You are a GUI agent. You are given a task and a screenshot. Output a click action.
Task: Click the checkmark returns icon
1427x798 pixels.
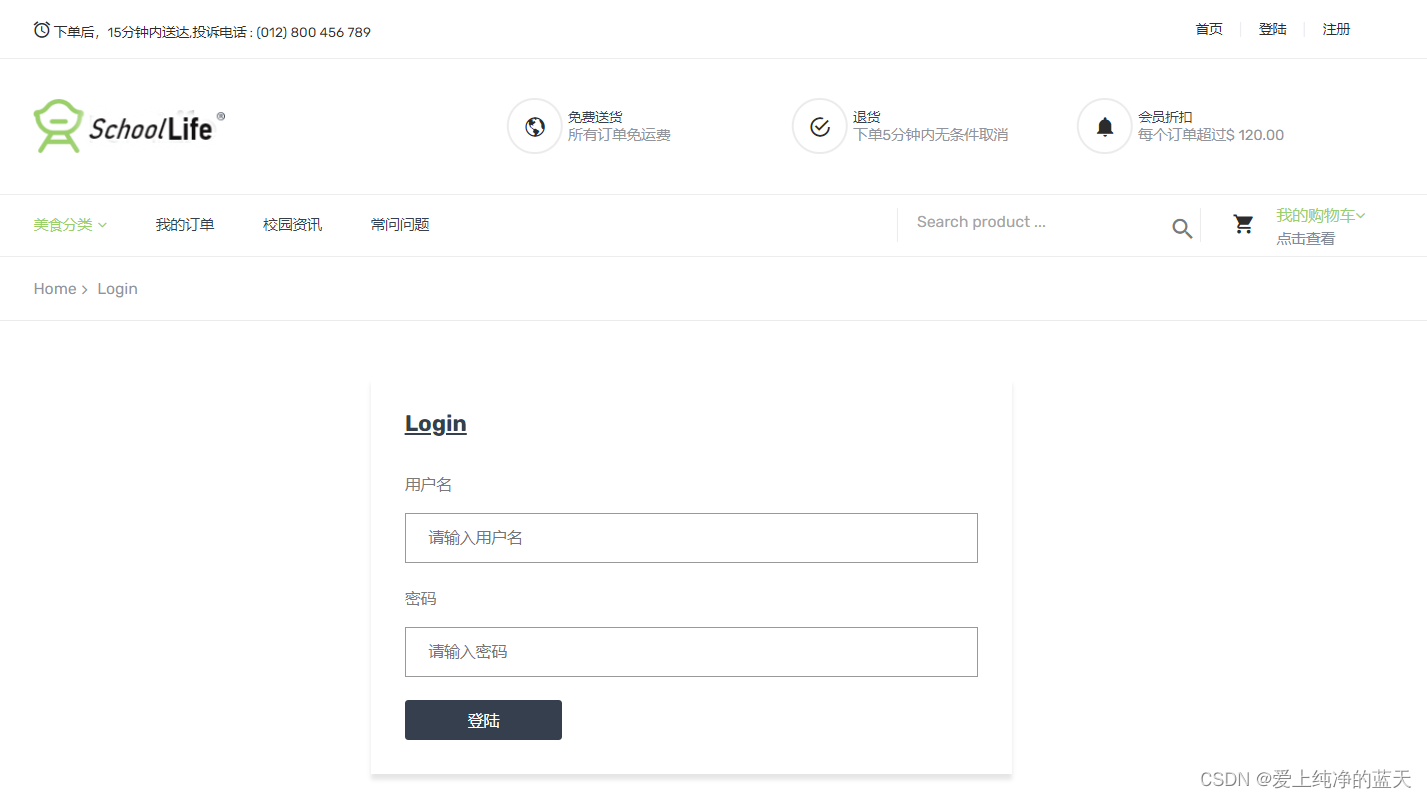(x=820, y=126)
